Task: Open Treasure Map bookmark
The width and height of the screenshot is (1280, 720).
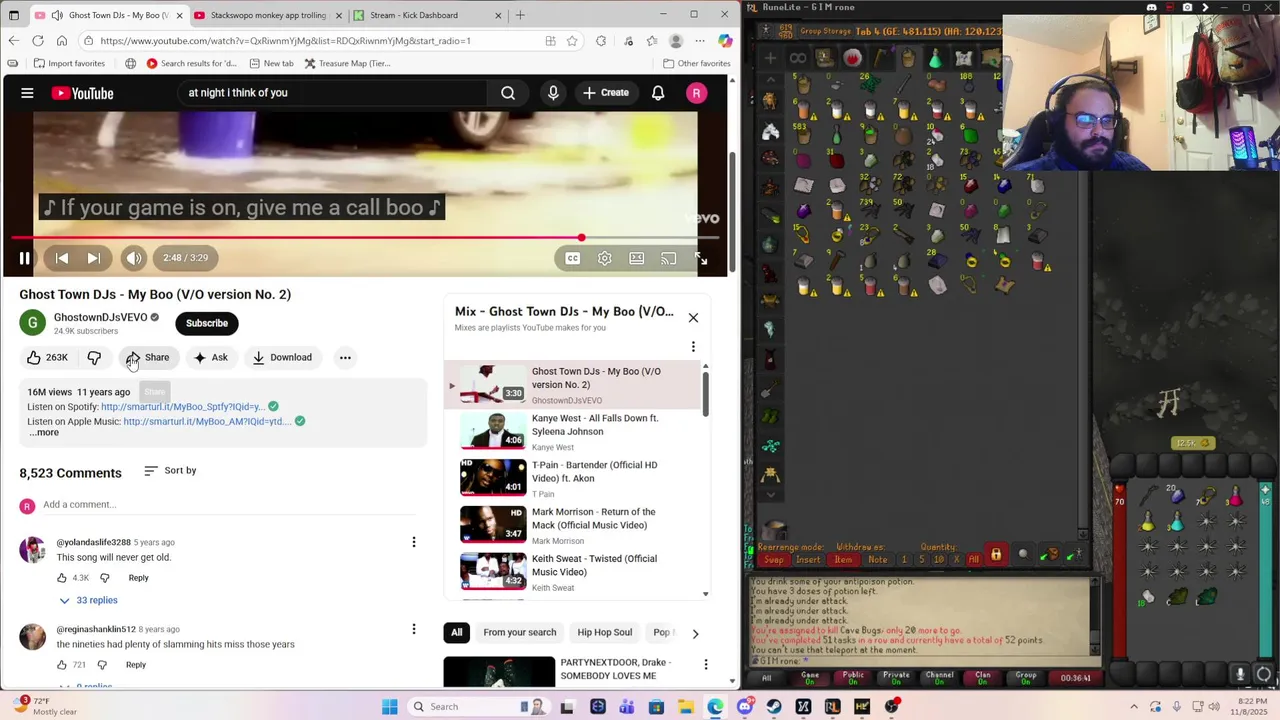Action: coord(347,63)
